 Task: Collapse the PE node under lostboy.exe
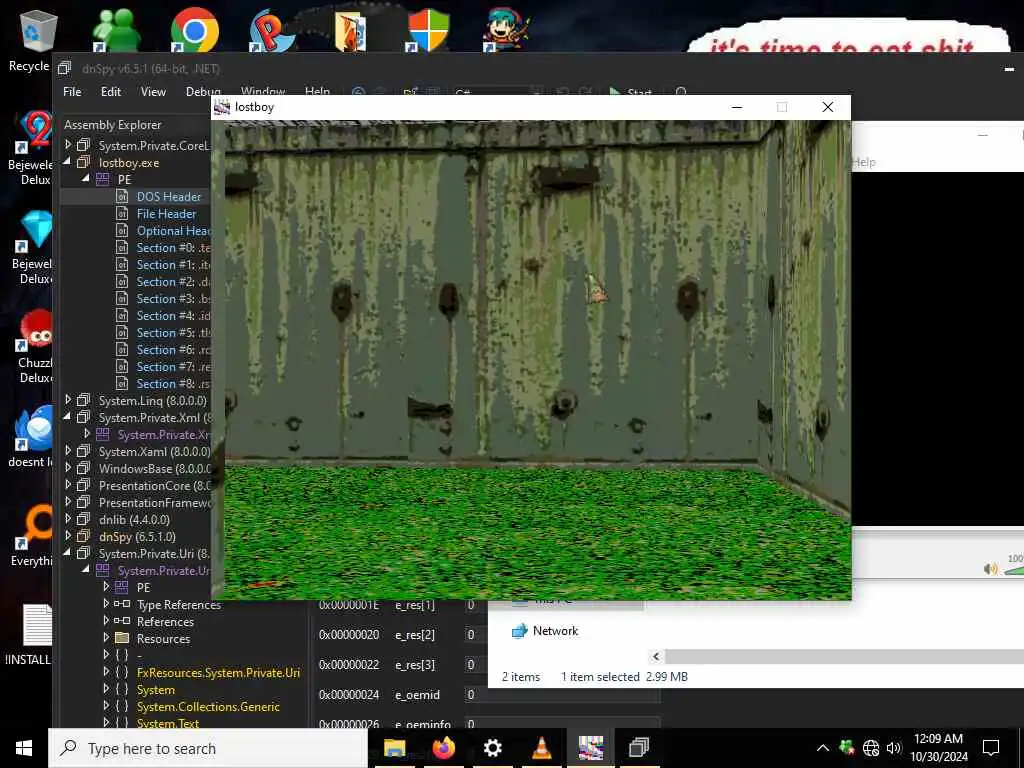click(x=86, y=178)
